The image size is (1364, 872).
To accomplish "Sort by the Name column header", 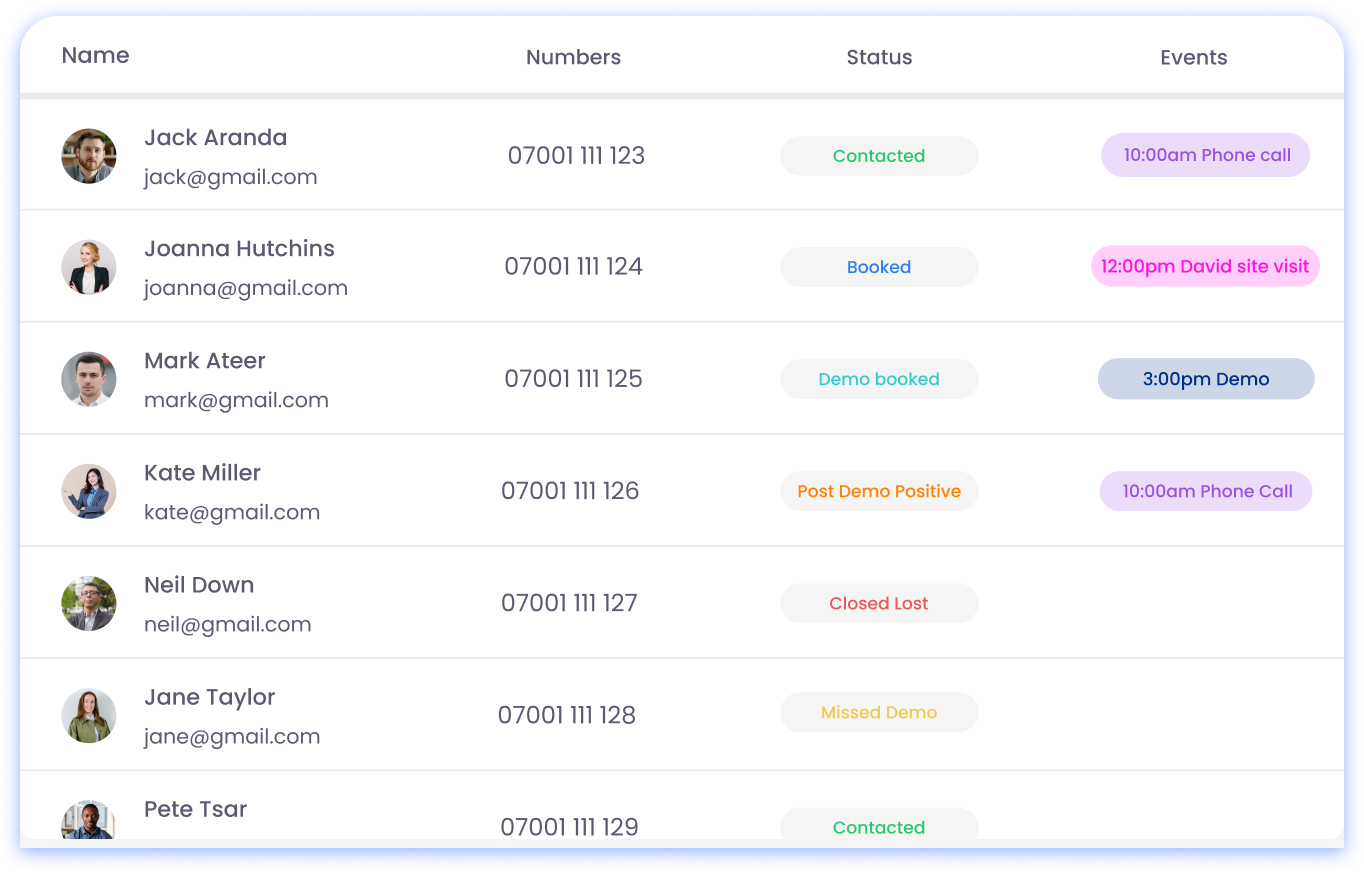I will coord(96,56).
